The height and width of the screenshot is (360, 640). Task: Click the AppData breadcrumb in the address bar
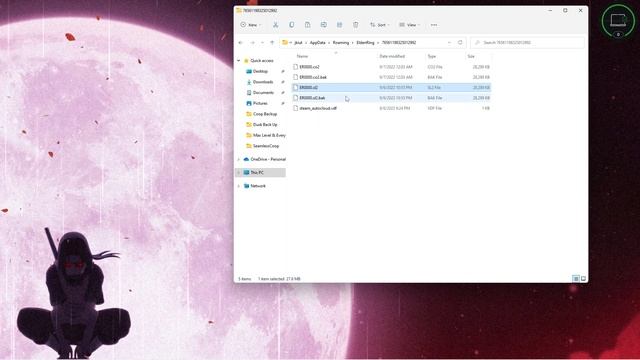318,42
